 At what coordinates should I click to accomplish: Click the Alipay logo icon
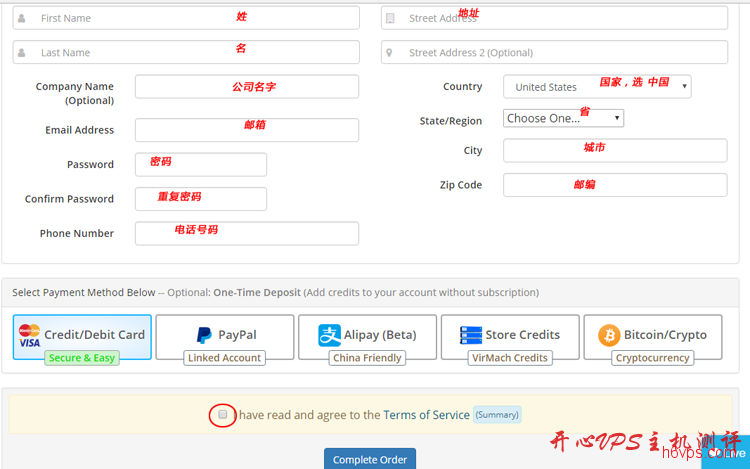point(329,335)
